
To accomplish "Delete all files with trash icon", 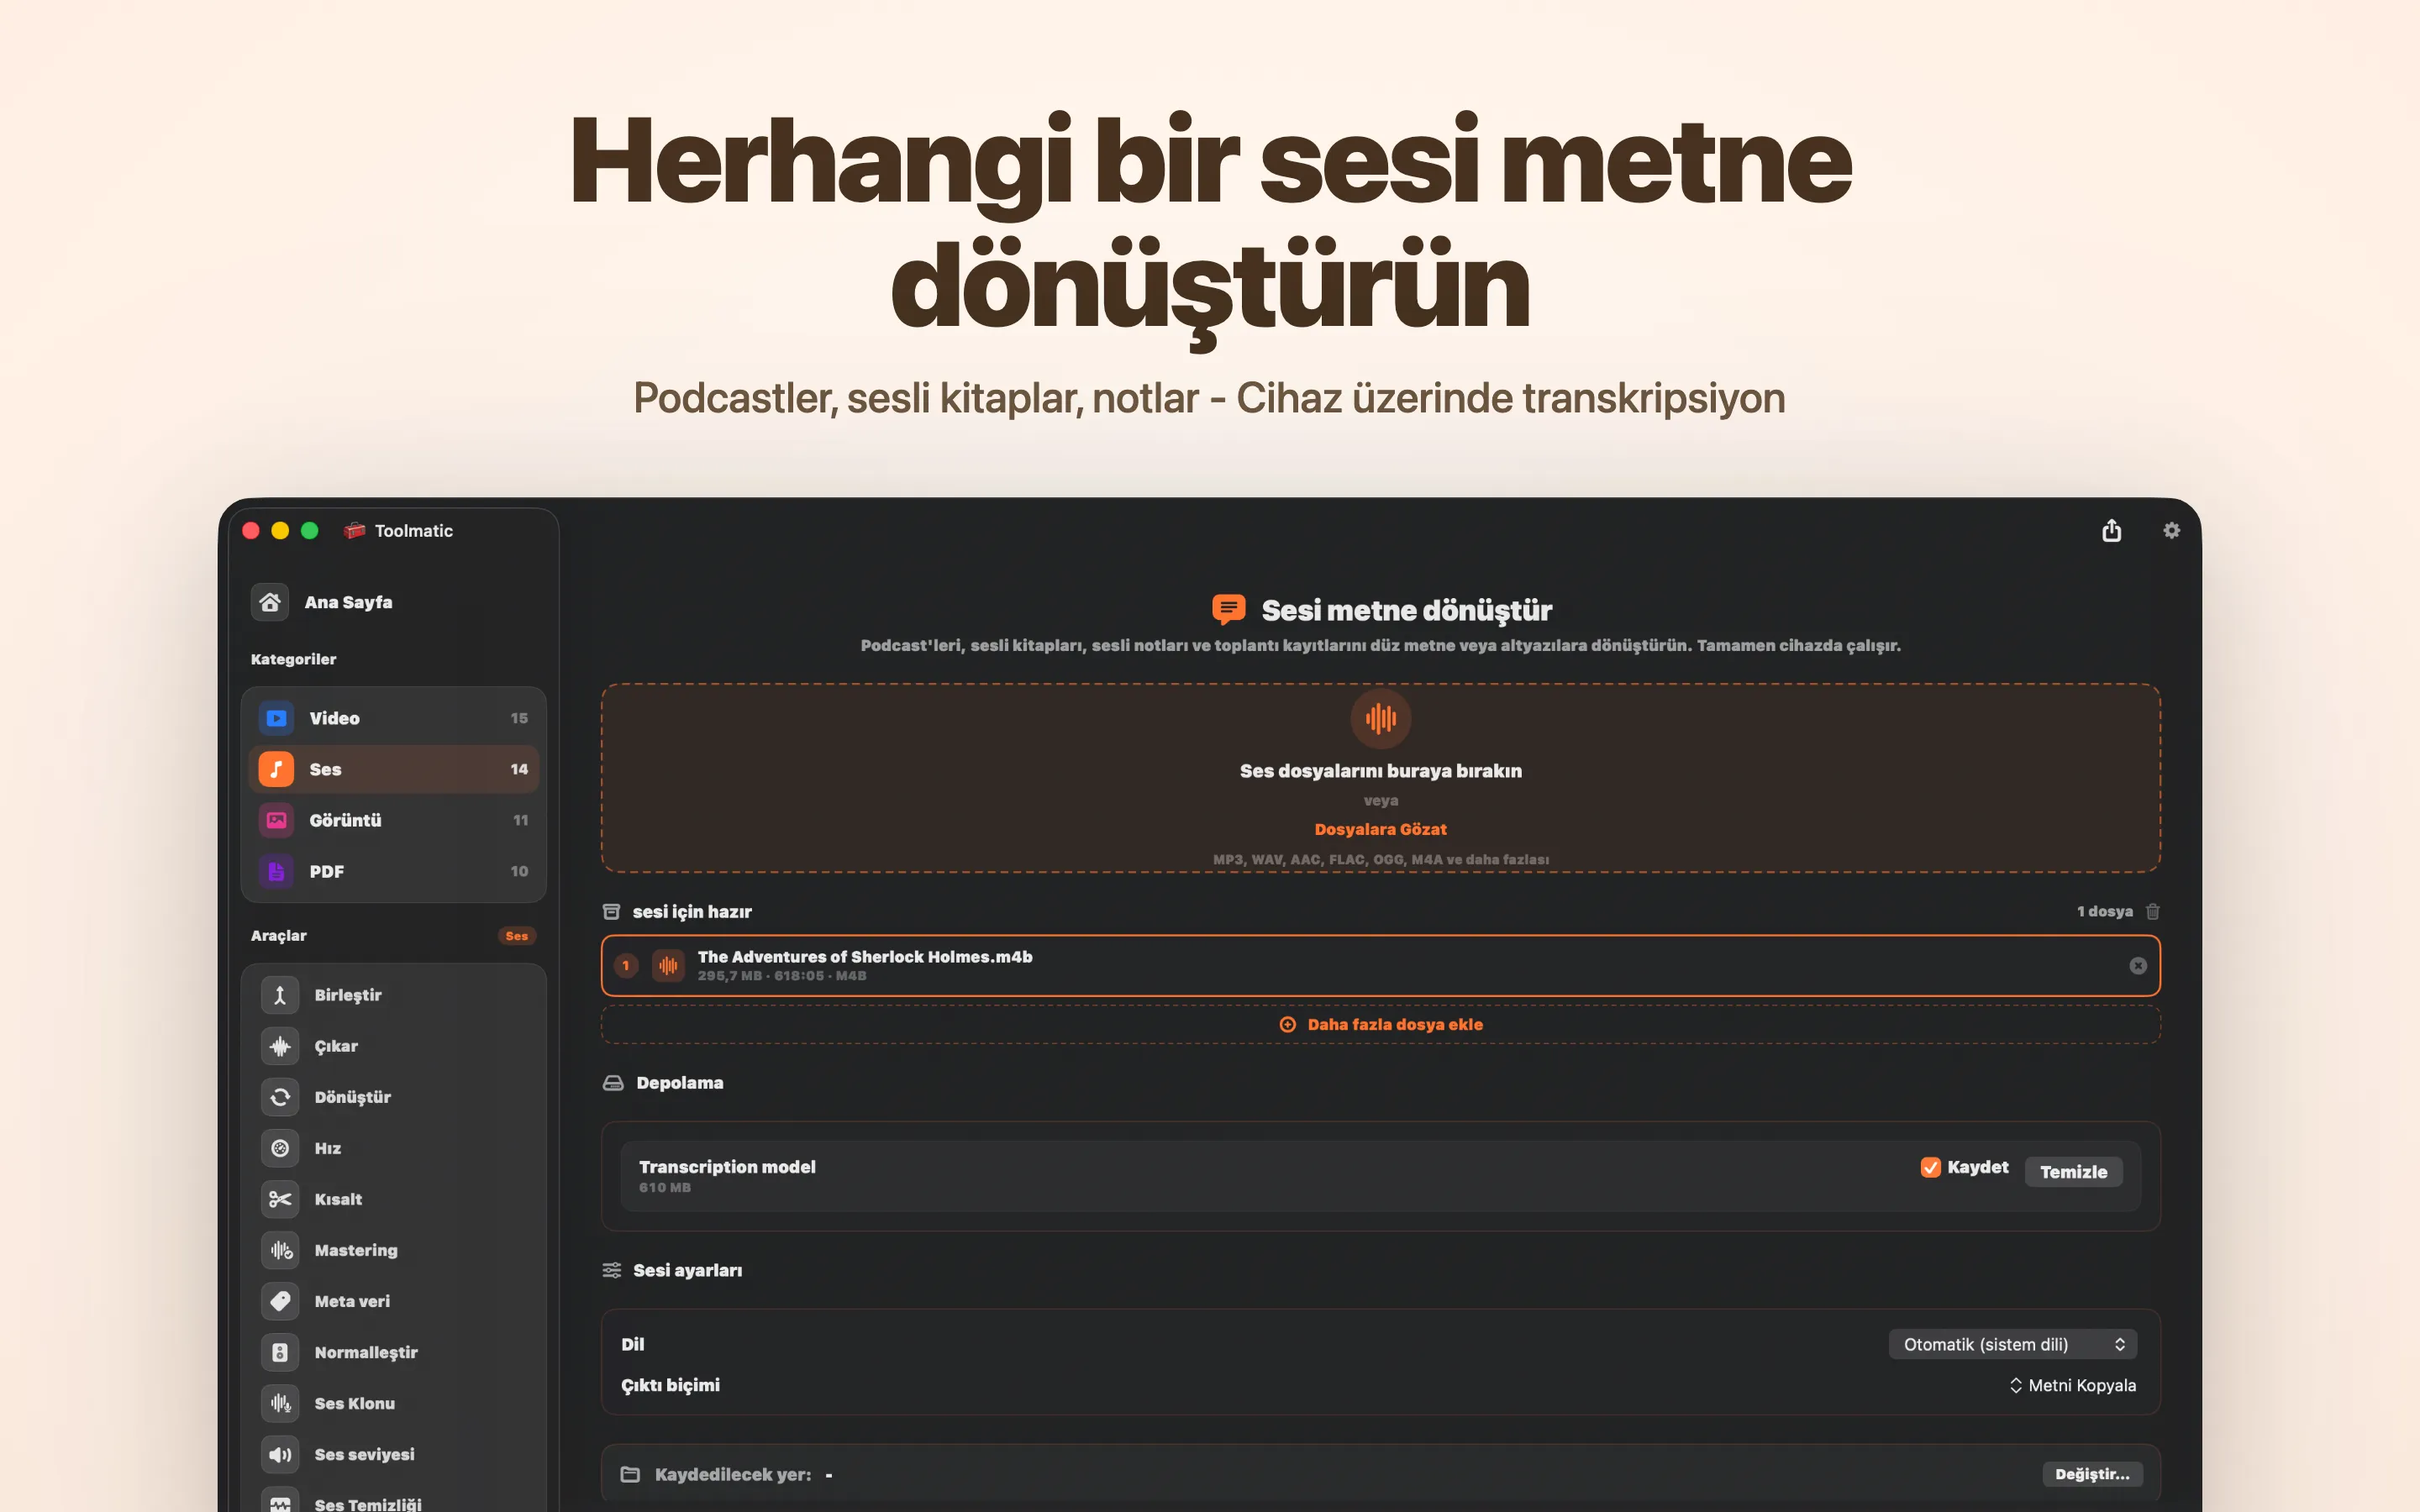I will point(2153,911).
